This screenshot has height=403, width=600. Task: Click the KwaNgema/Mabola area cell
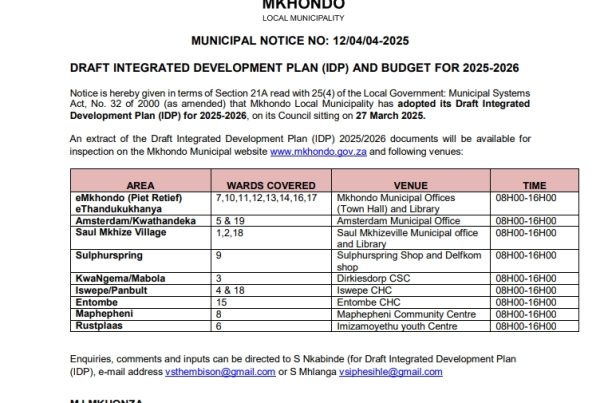[x=140, y=278]
